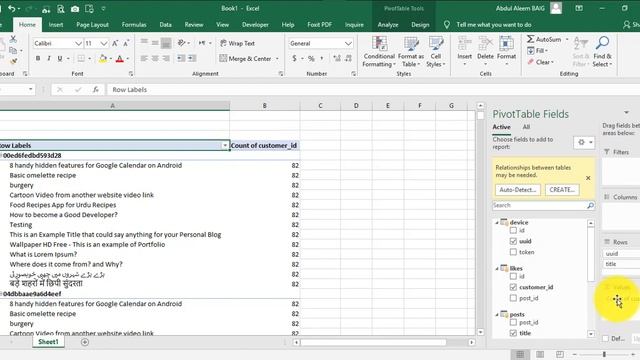Open Format as Table gallery
640x360 pixels.
pyautogui.click(x=411, y=52)
